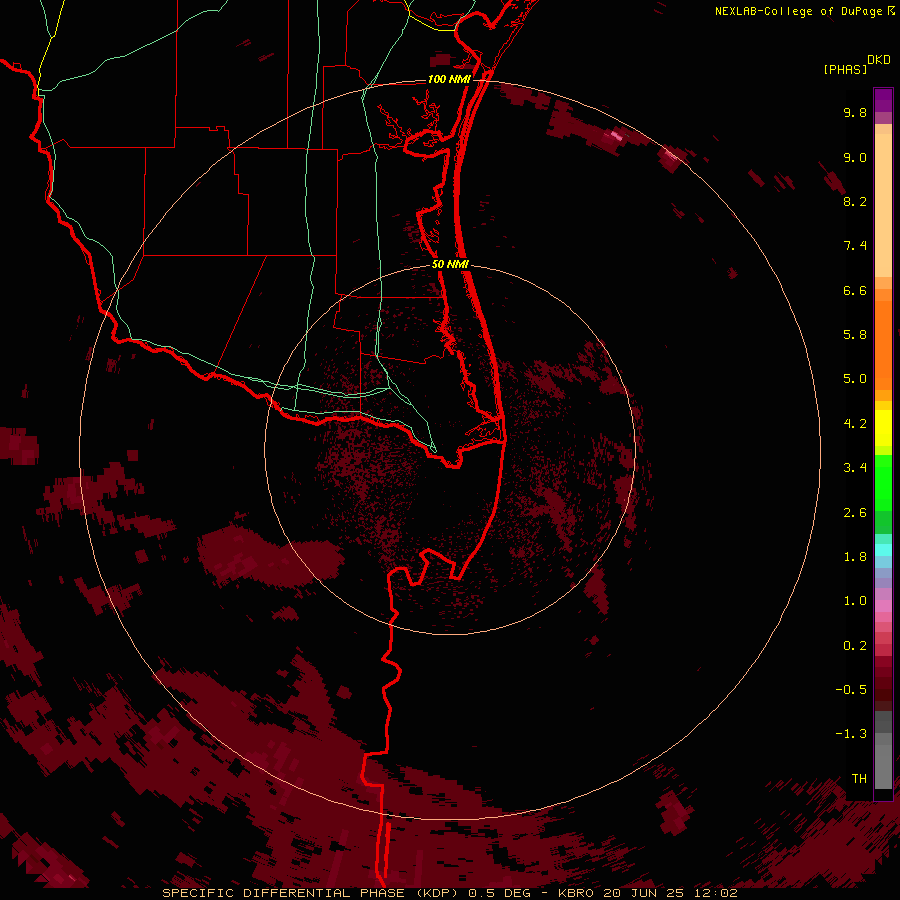Image resolution: width=900 pixels, height=900 pixels.
Task: Click the 50 NMI range ring label
Action: tap(450, 264)
